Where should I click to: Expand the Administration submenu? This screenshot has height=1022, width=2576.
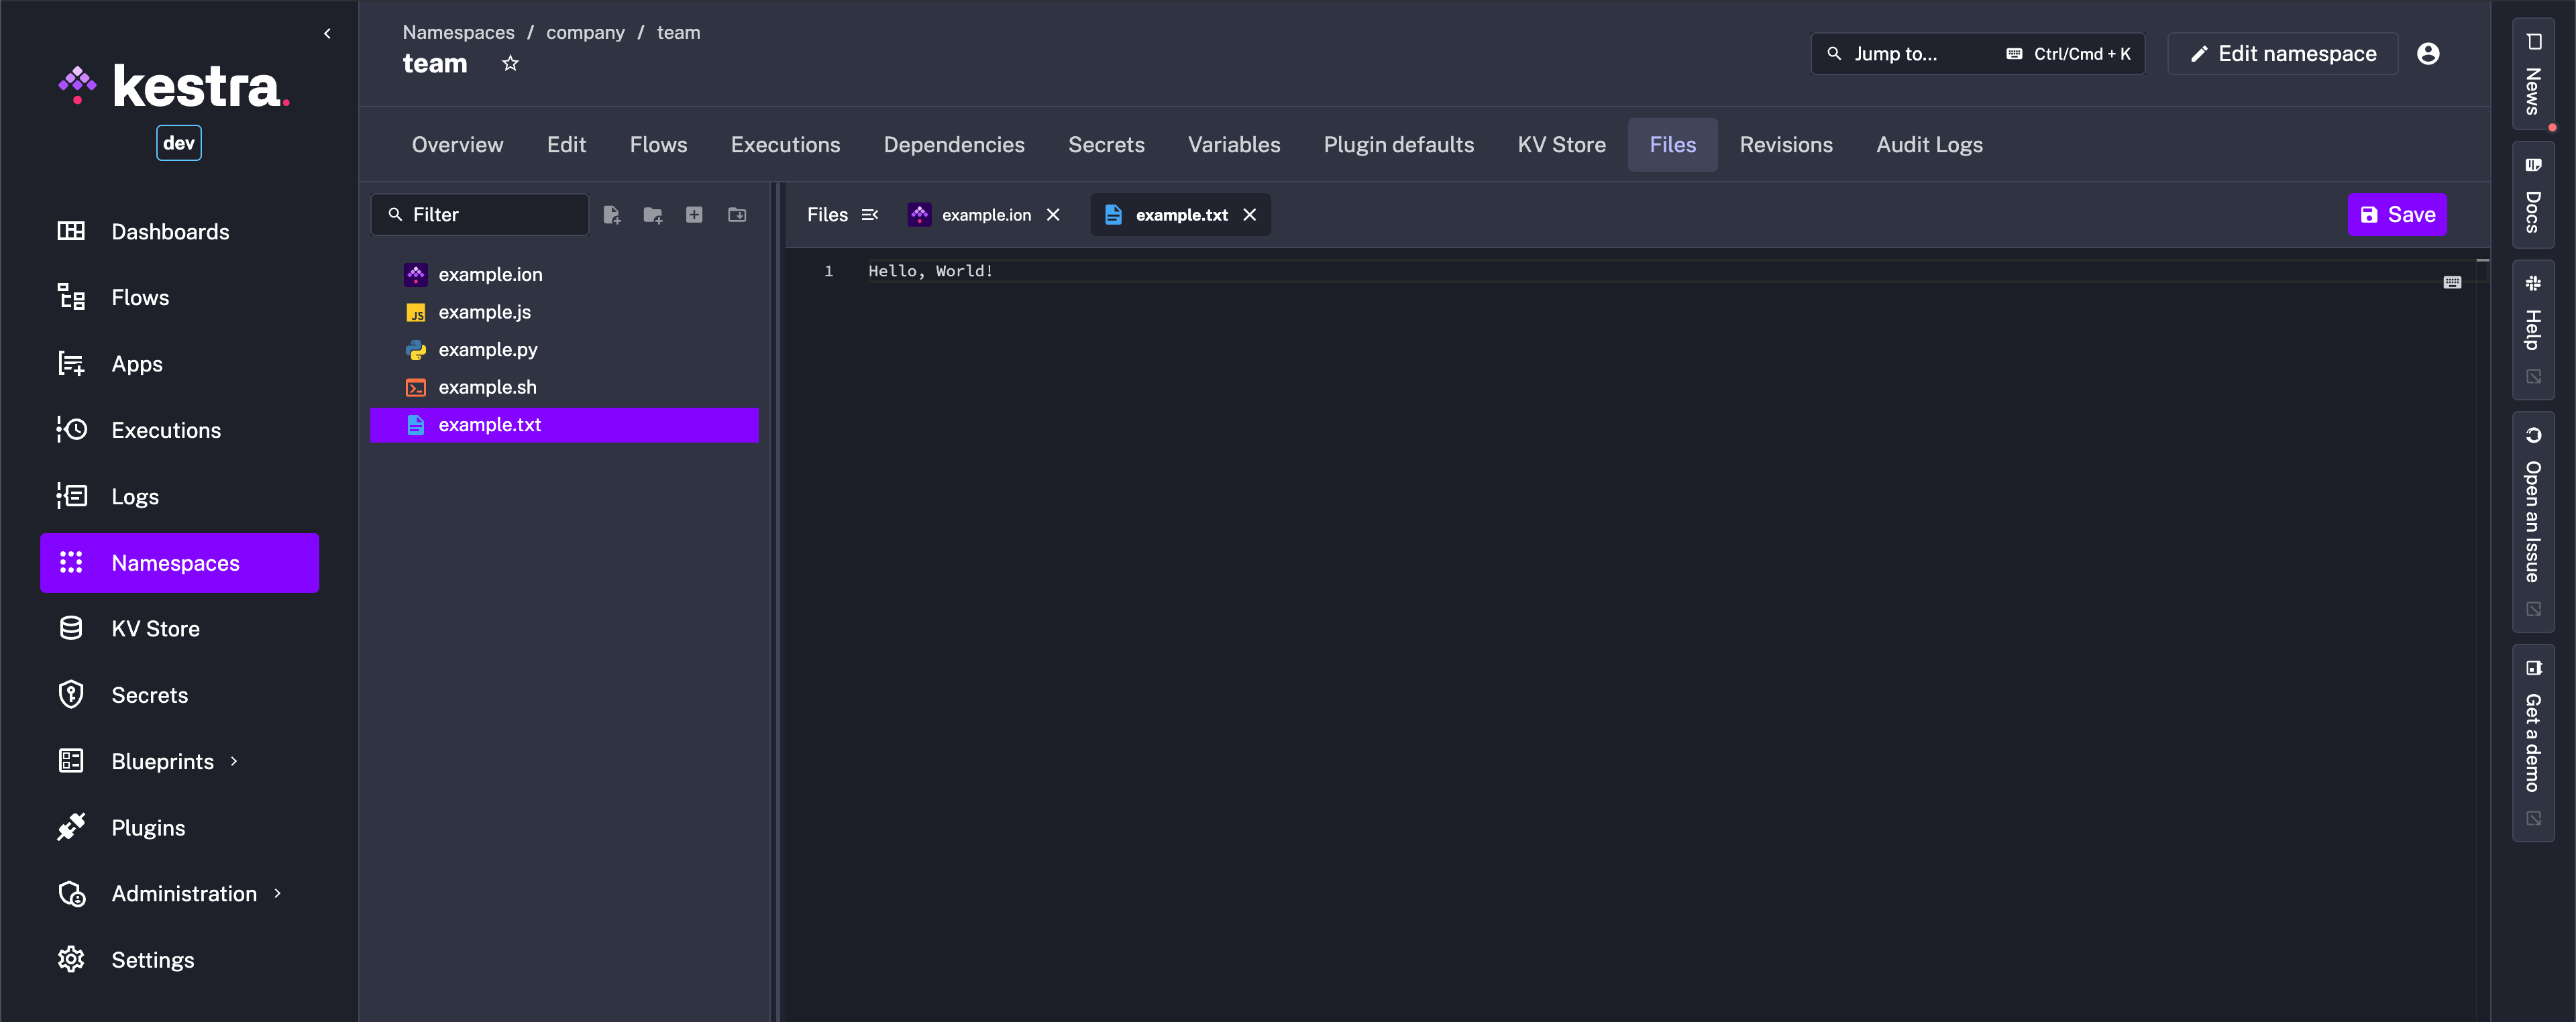click(278, 893)
